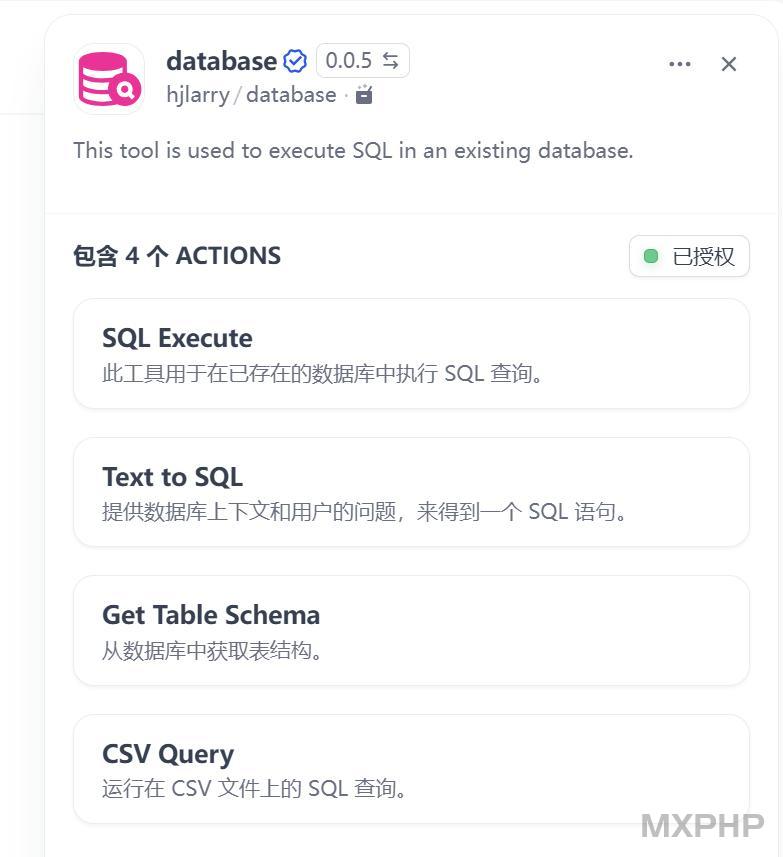This screenshot has height=857, width=783.
Task: Click the SQL Execute description text
Action: coord(322,374)
